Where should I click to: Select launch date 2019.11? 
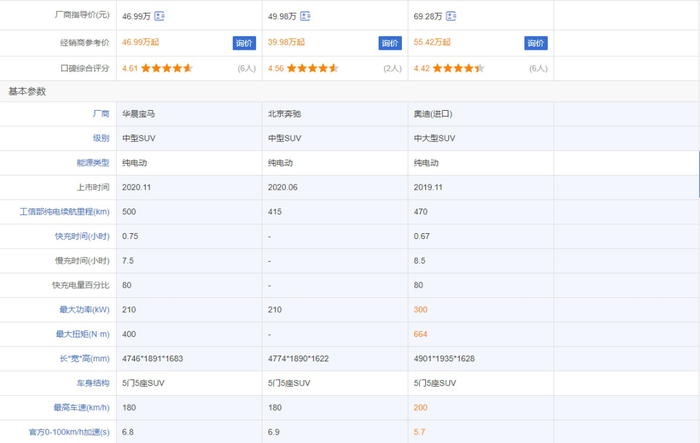(x=428, y=187)
